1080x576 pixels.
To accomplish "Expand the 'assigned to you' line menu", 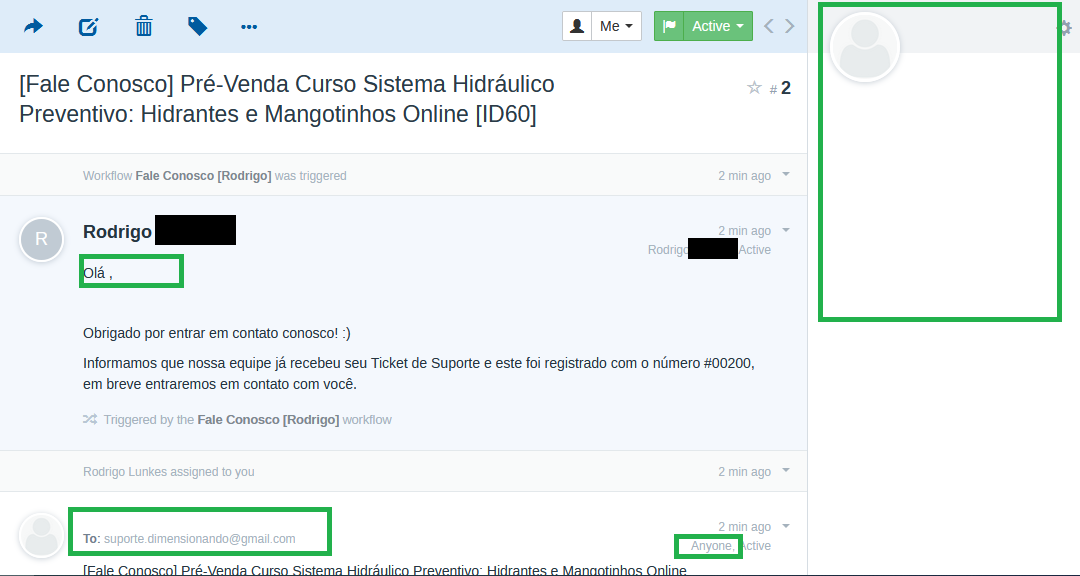I will click(786, 471).
